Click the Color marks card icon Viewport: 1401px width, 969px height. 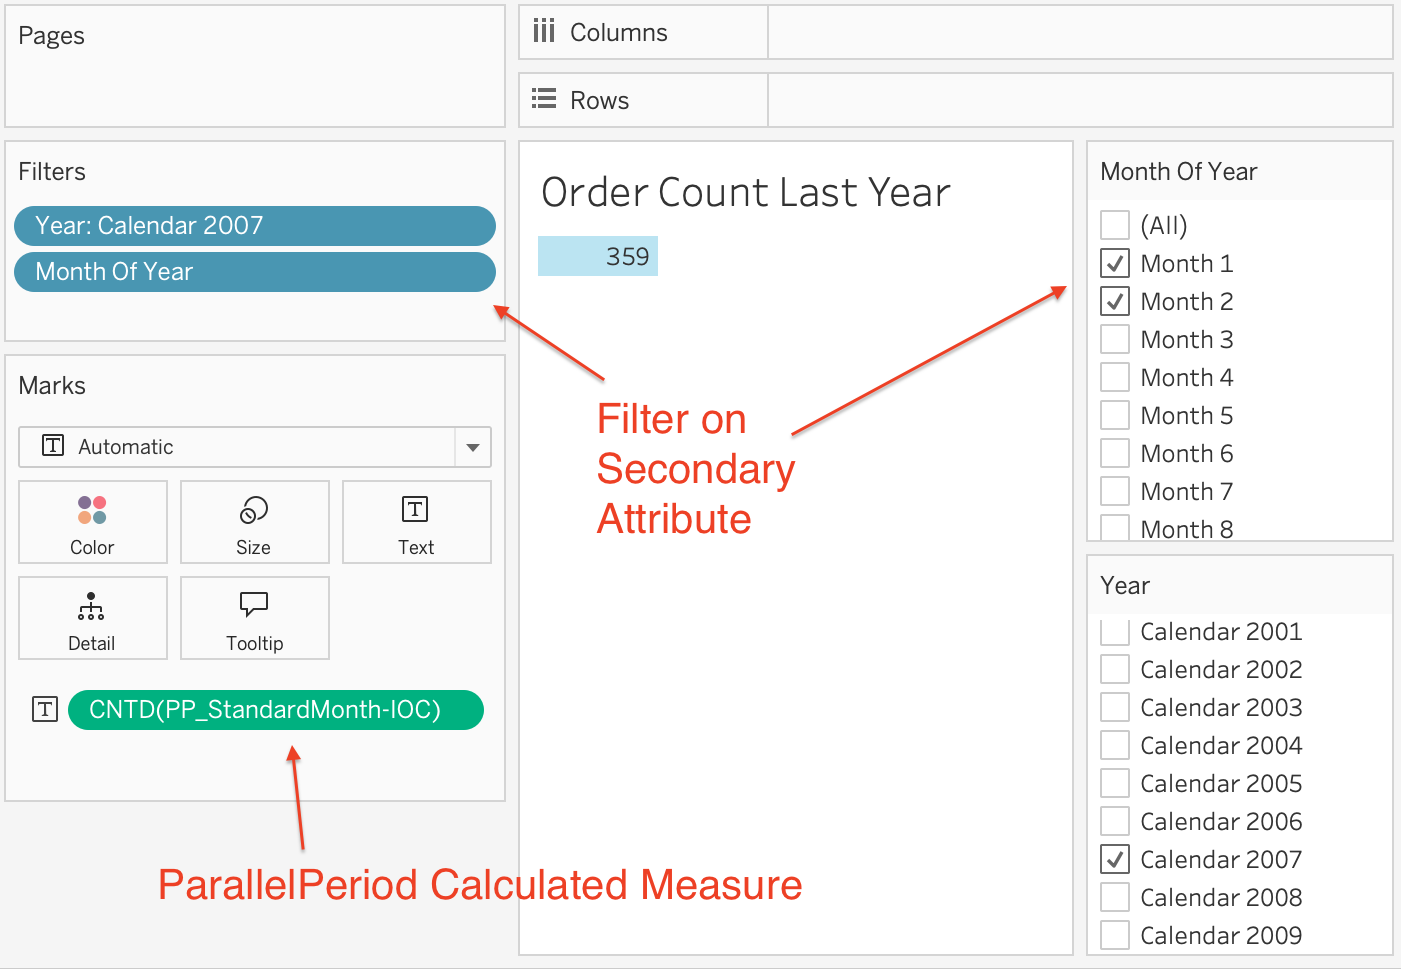click(92, 510)
